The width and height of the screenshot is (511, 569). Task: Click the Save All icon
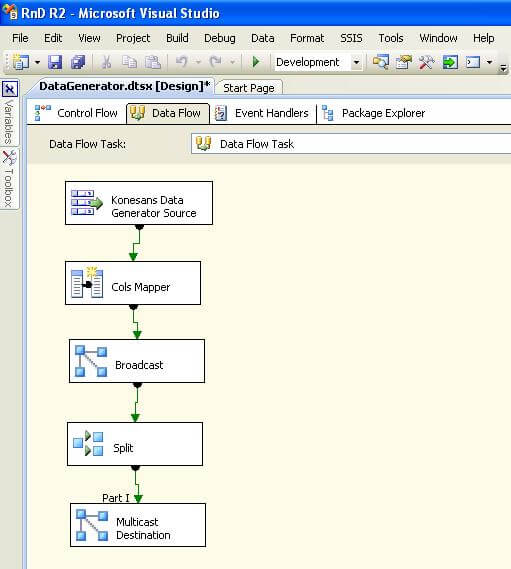tap(78, 62)
